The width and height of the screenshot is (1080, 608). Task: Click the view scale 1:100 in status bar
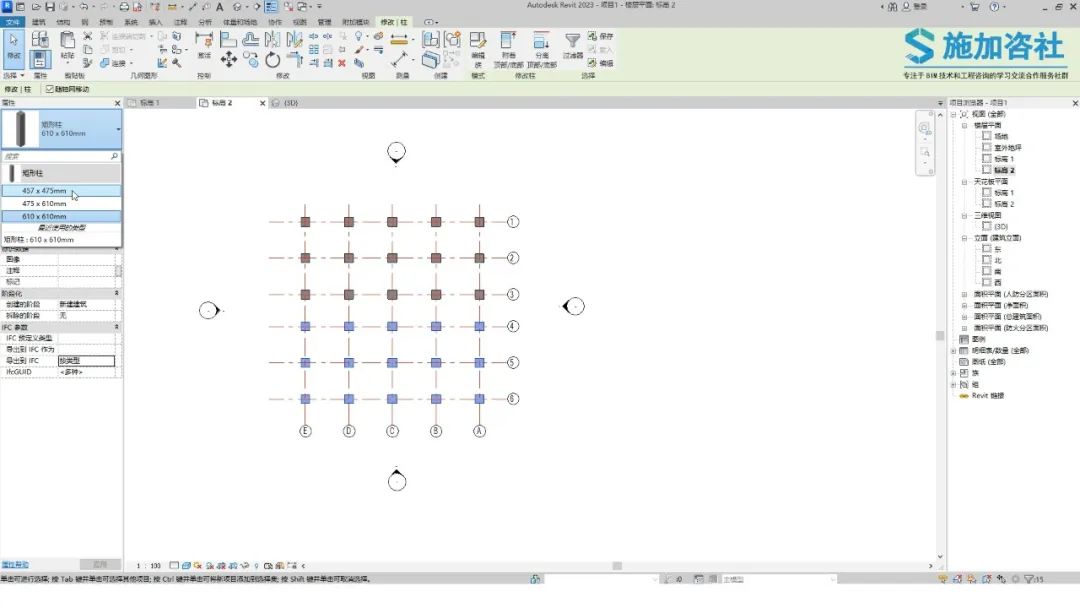(x=148, y=566)
